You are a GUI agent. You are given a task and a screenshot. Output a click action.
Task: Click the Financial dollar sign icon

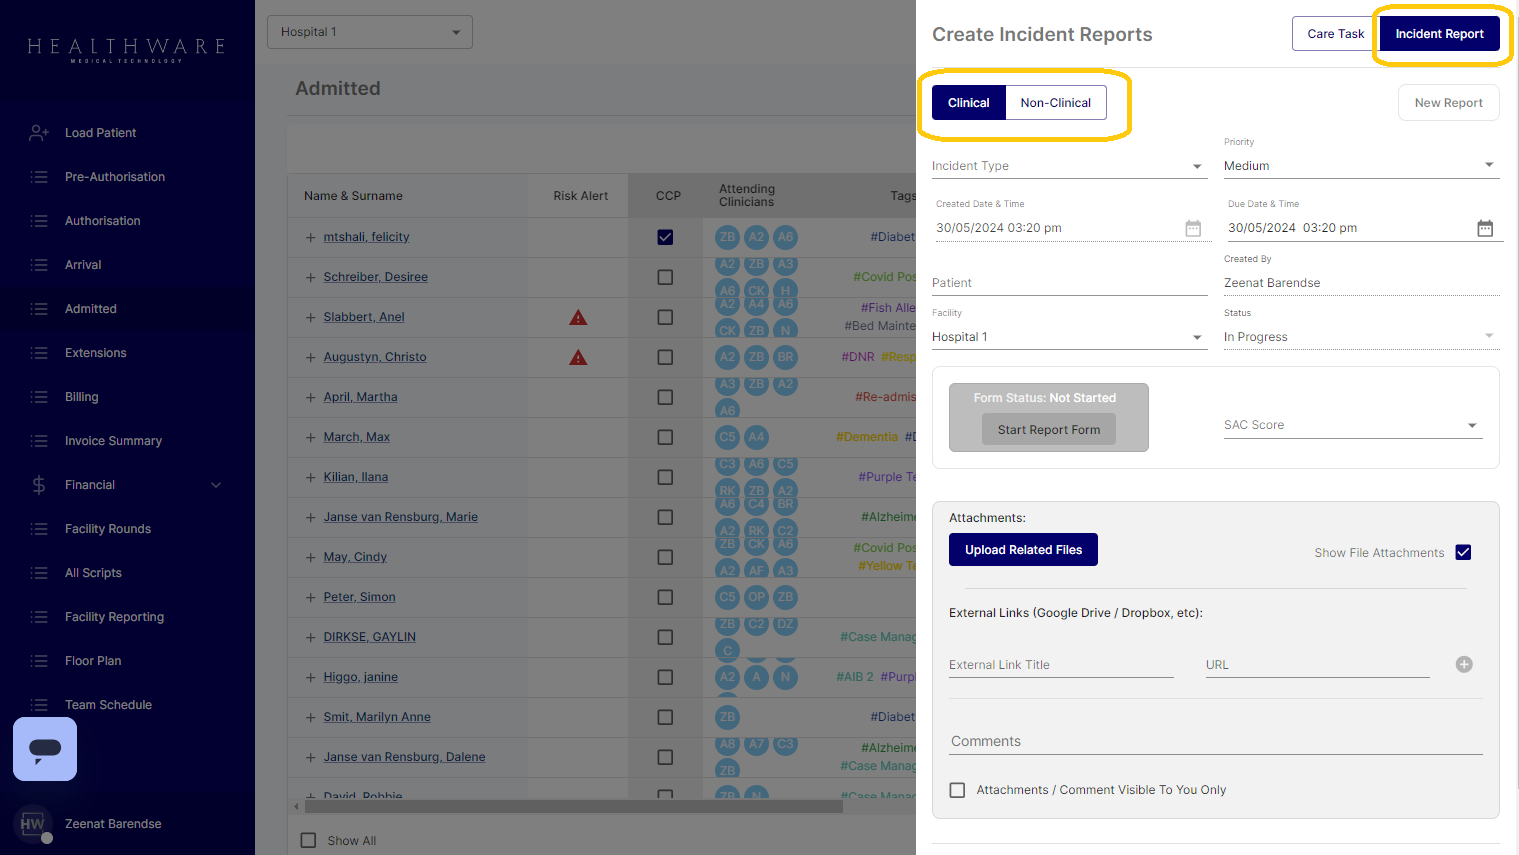click(x=39, y=485)
